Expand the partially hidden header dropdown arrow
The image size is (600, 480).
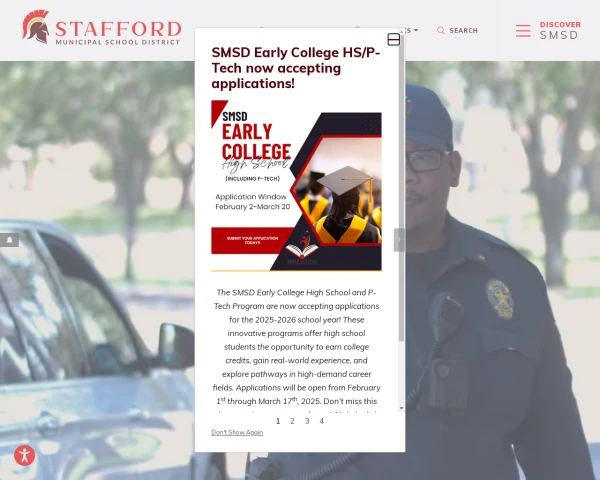click(416, 30)
